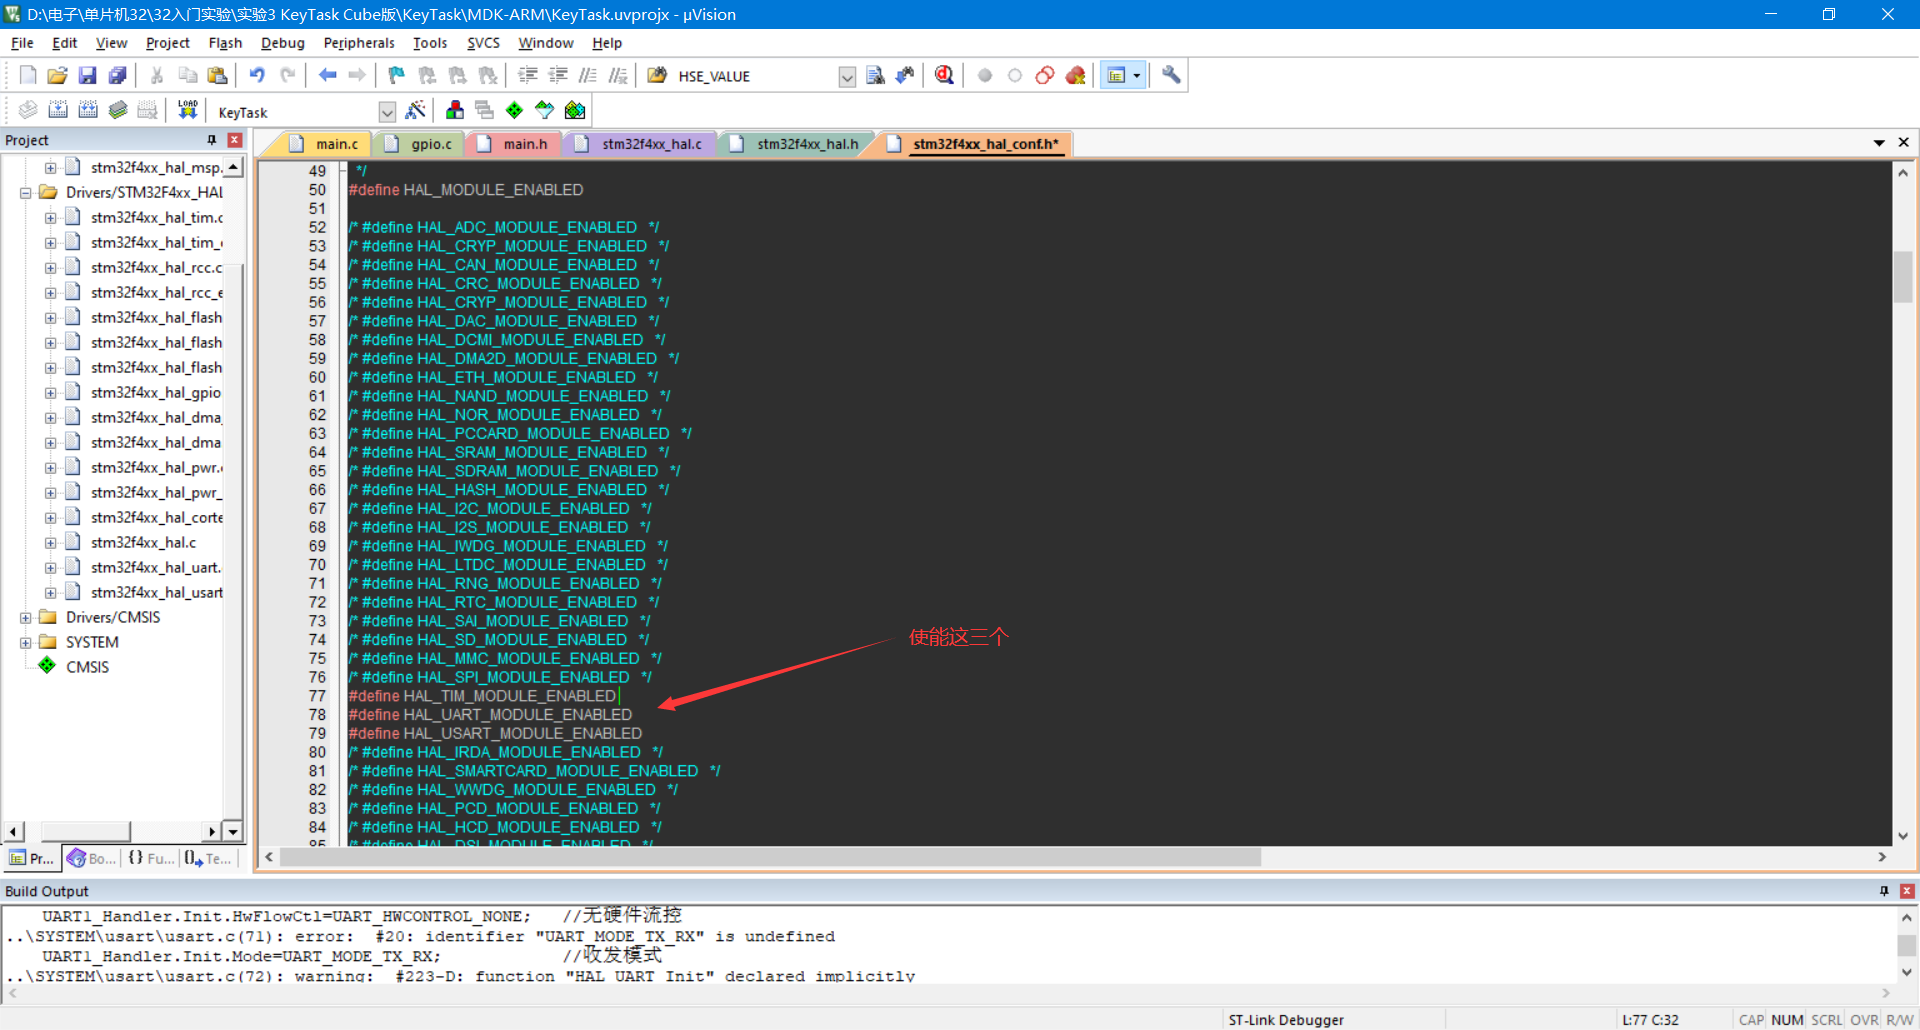
Task: Open the HSE_VALUE search dropdown
Action: pyautogui.click(x=847, y=77)
